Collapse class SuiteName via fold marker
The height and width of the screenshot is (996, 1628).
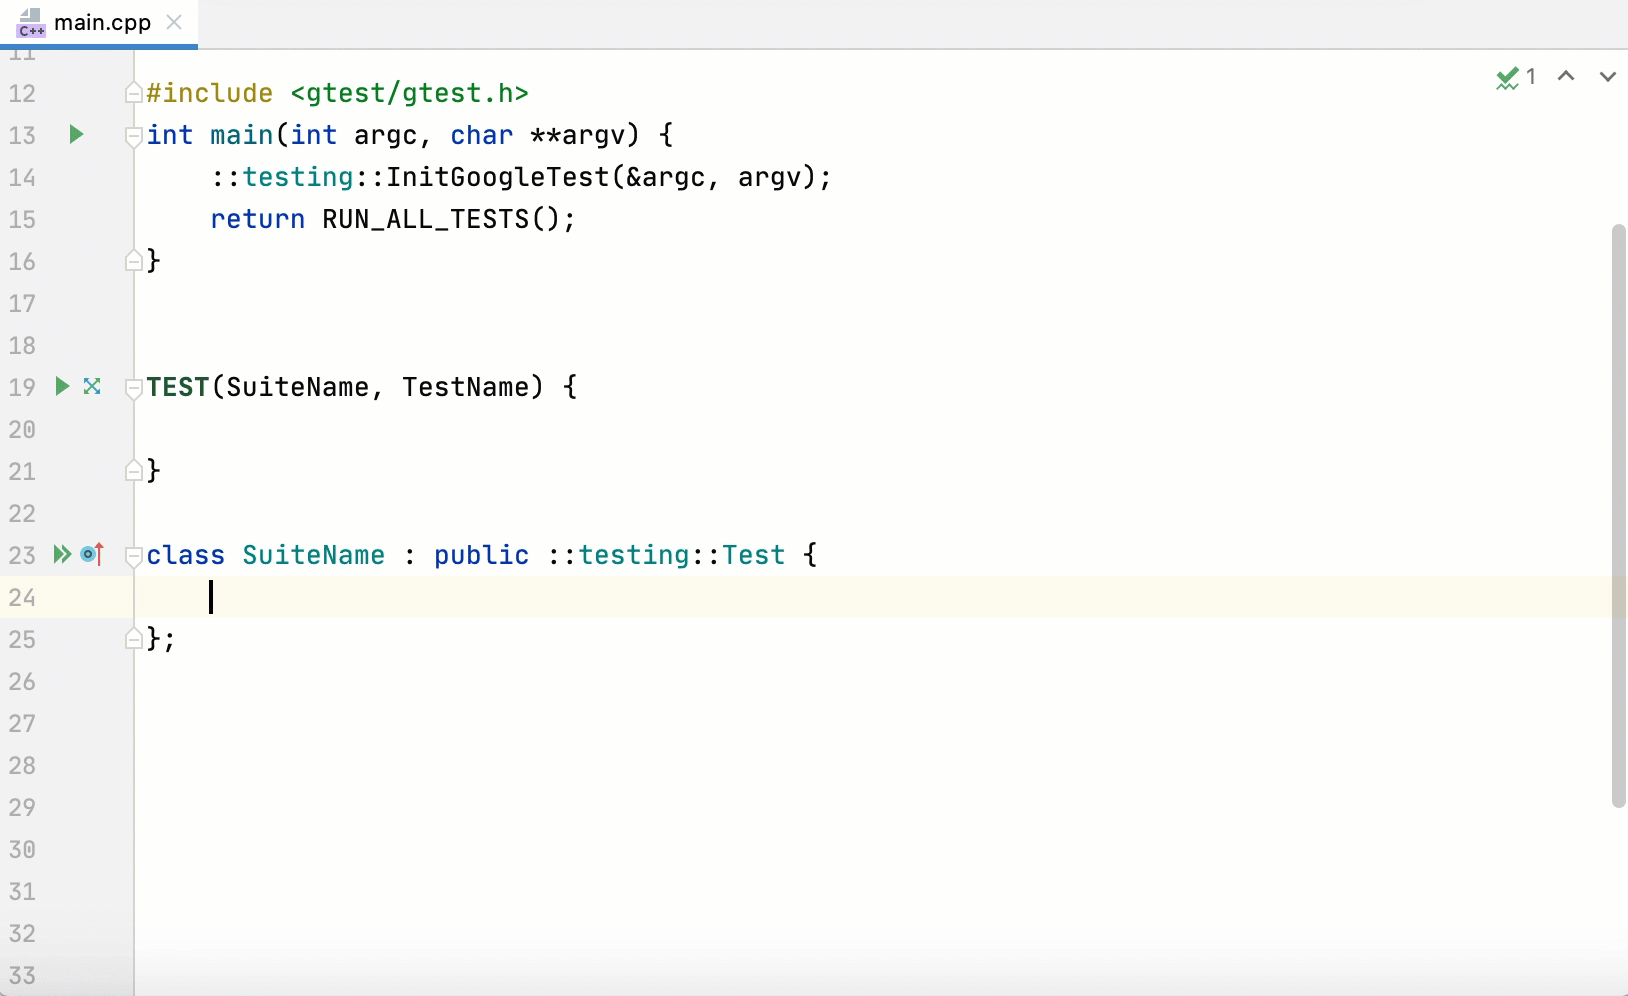(x=132, y=557)
